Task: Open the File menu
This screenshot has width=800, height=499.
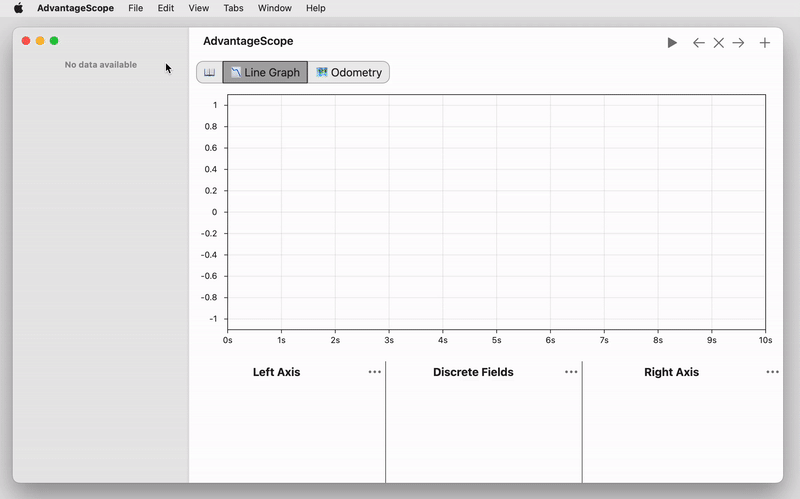Action: tap(136, 8)
